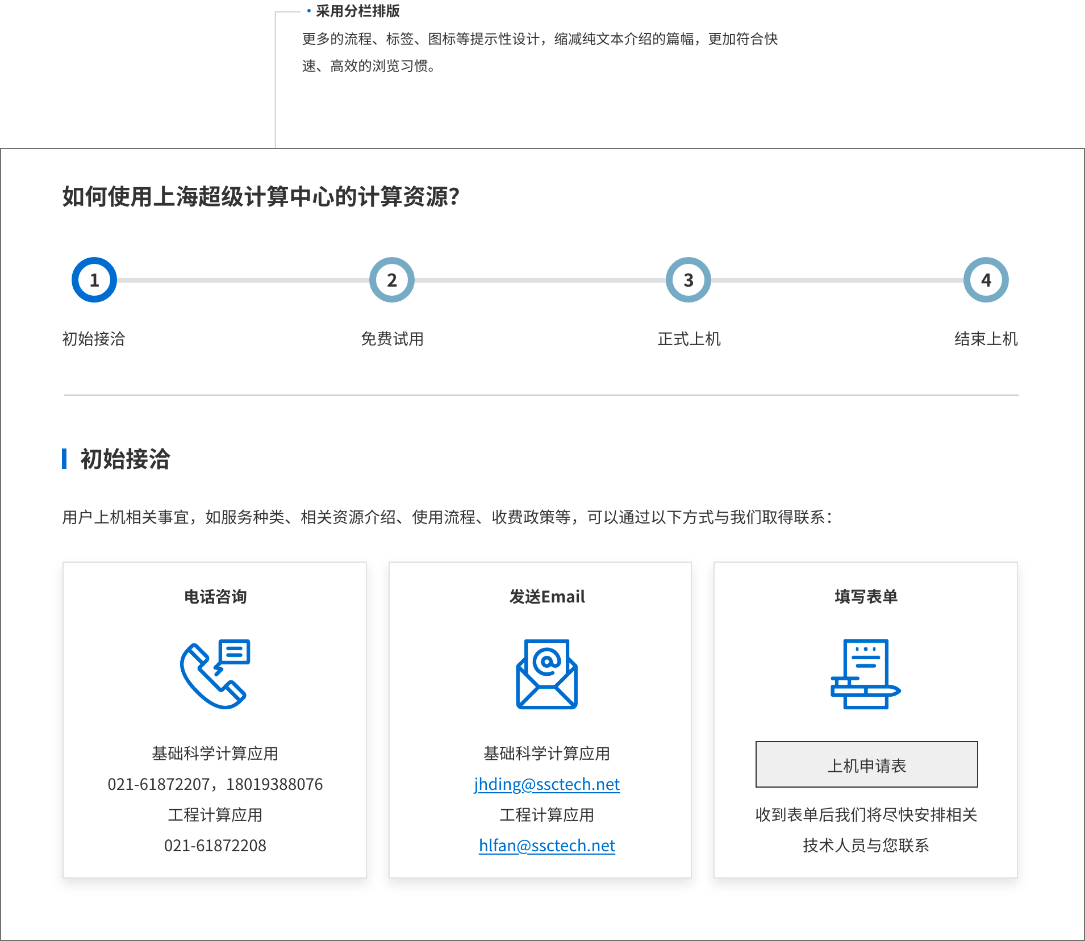Open the hlfan@ssctech.net email link
The height and width of the screenshot is (941, 1085).
547,846
